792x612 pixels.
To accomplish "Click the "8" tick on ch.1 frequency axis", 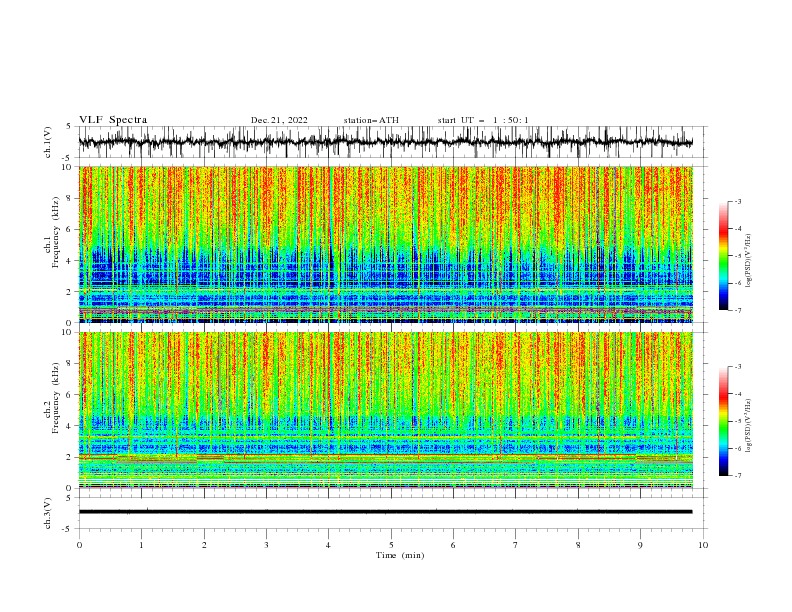I will (70, 198).
